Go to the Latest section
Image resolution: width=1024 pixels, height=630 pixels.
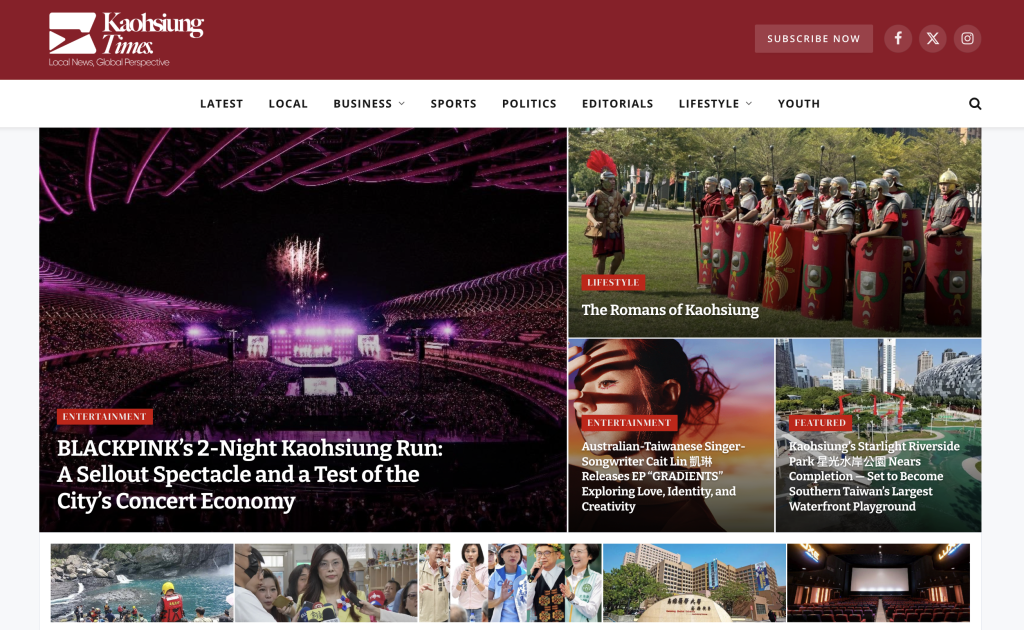point(221,104)
